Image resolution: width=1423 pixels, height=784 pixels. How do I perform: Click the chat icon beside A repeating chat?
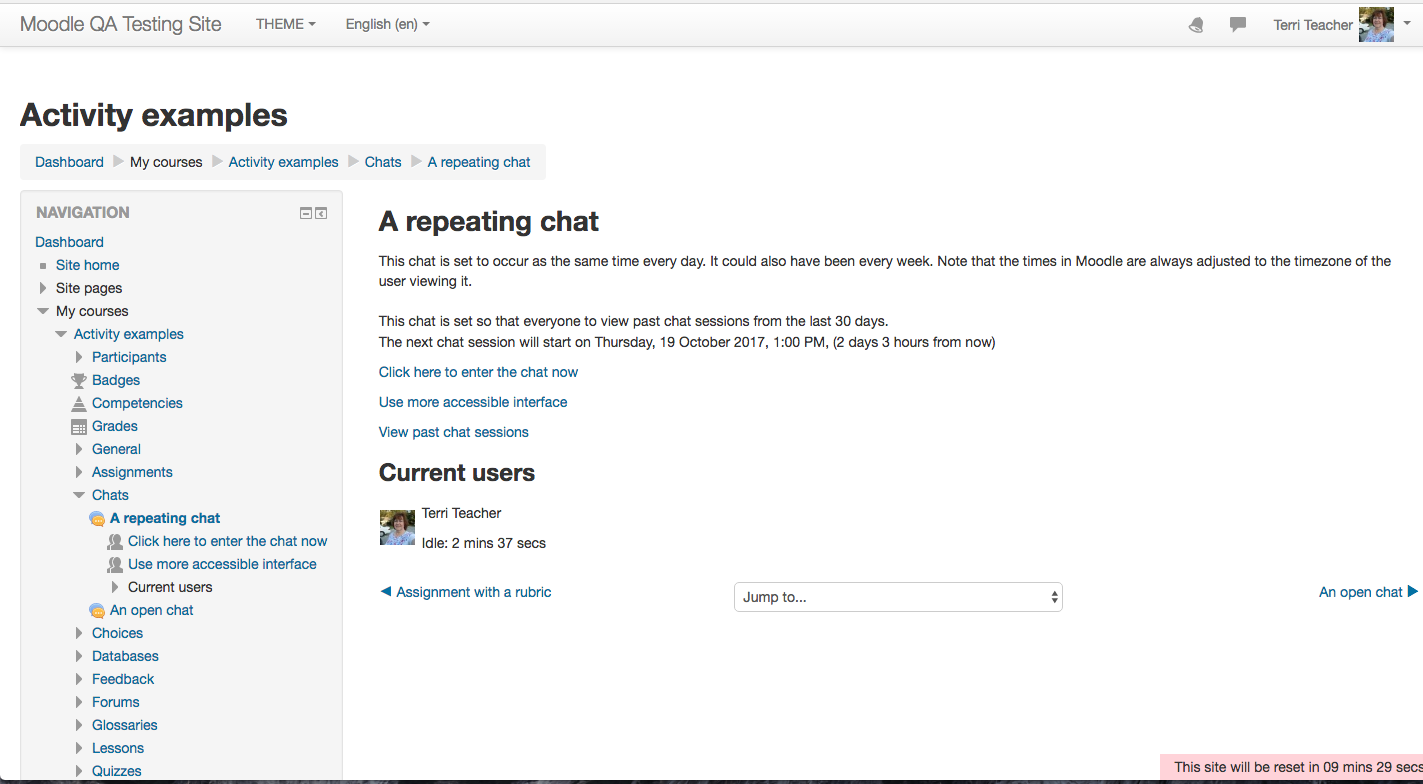pos(97,519)
